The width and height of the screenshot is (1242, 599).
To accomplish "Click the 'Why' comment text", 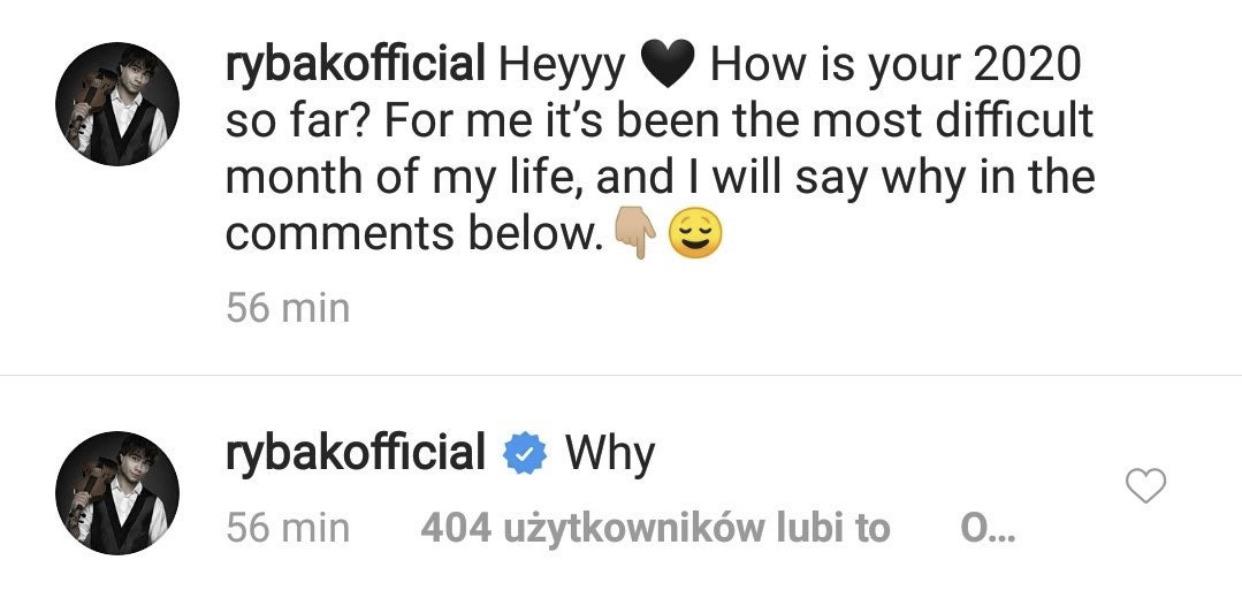I will [610, 454].
